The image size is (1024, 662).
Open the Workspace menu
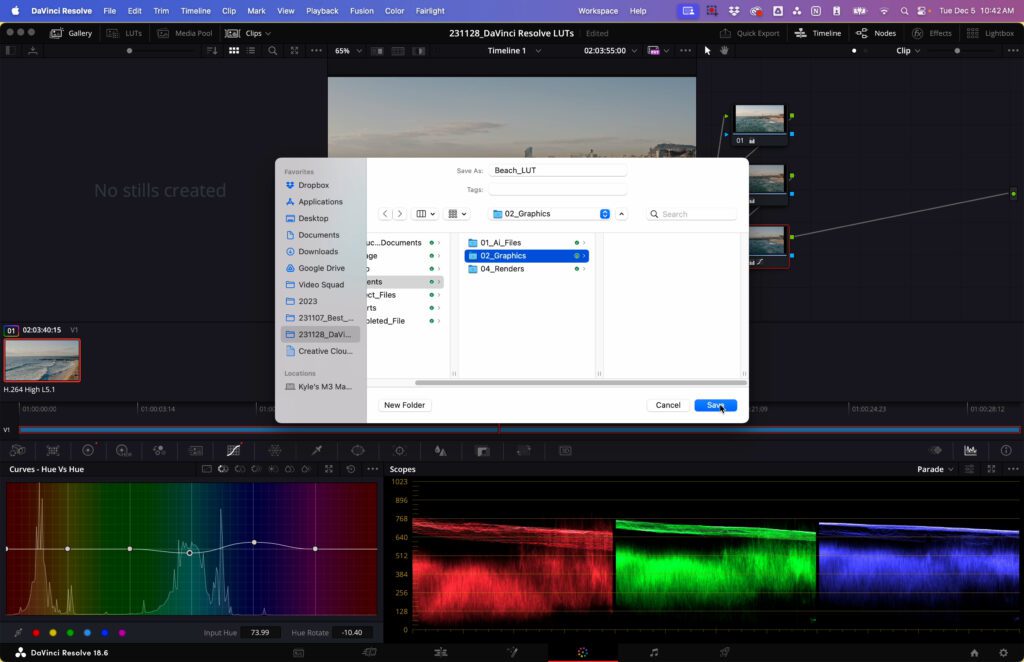[x=598, y=11]
